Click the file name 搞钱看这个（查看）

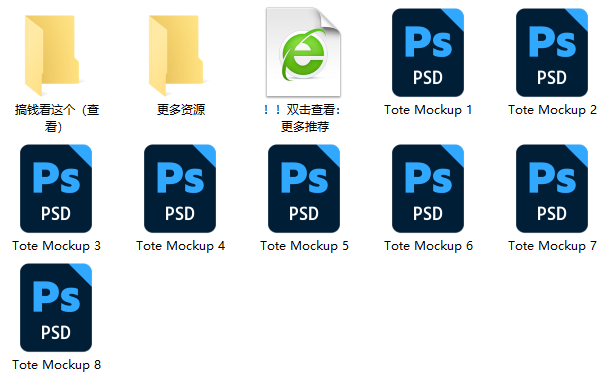point(57,118)
